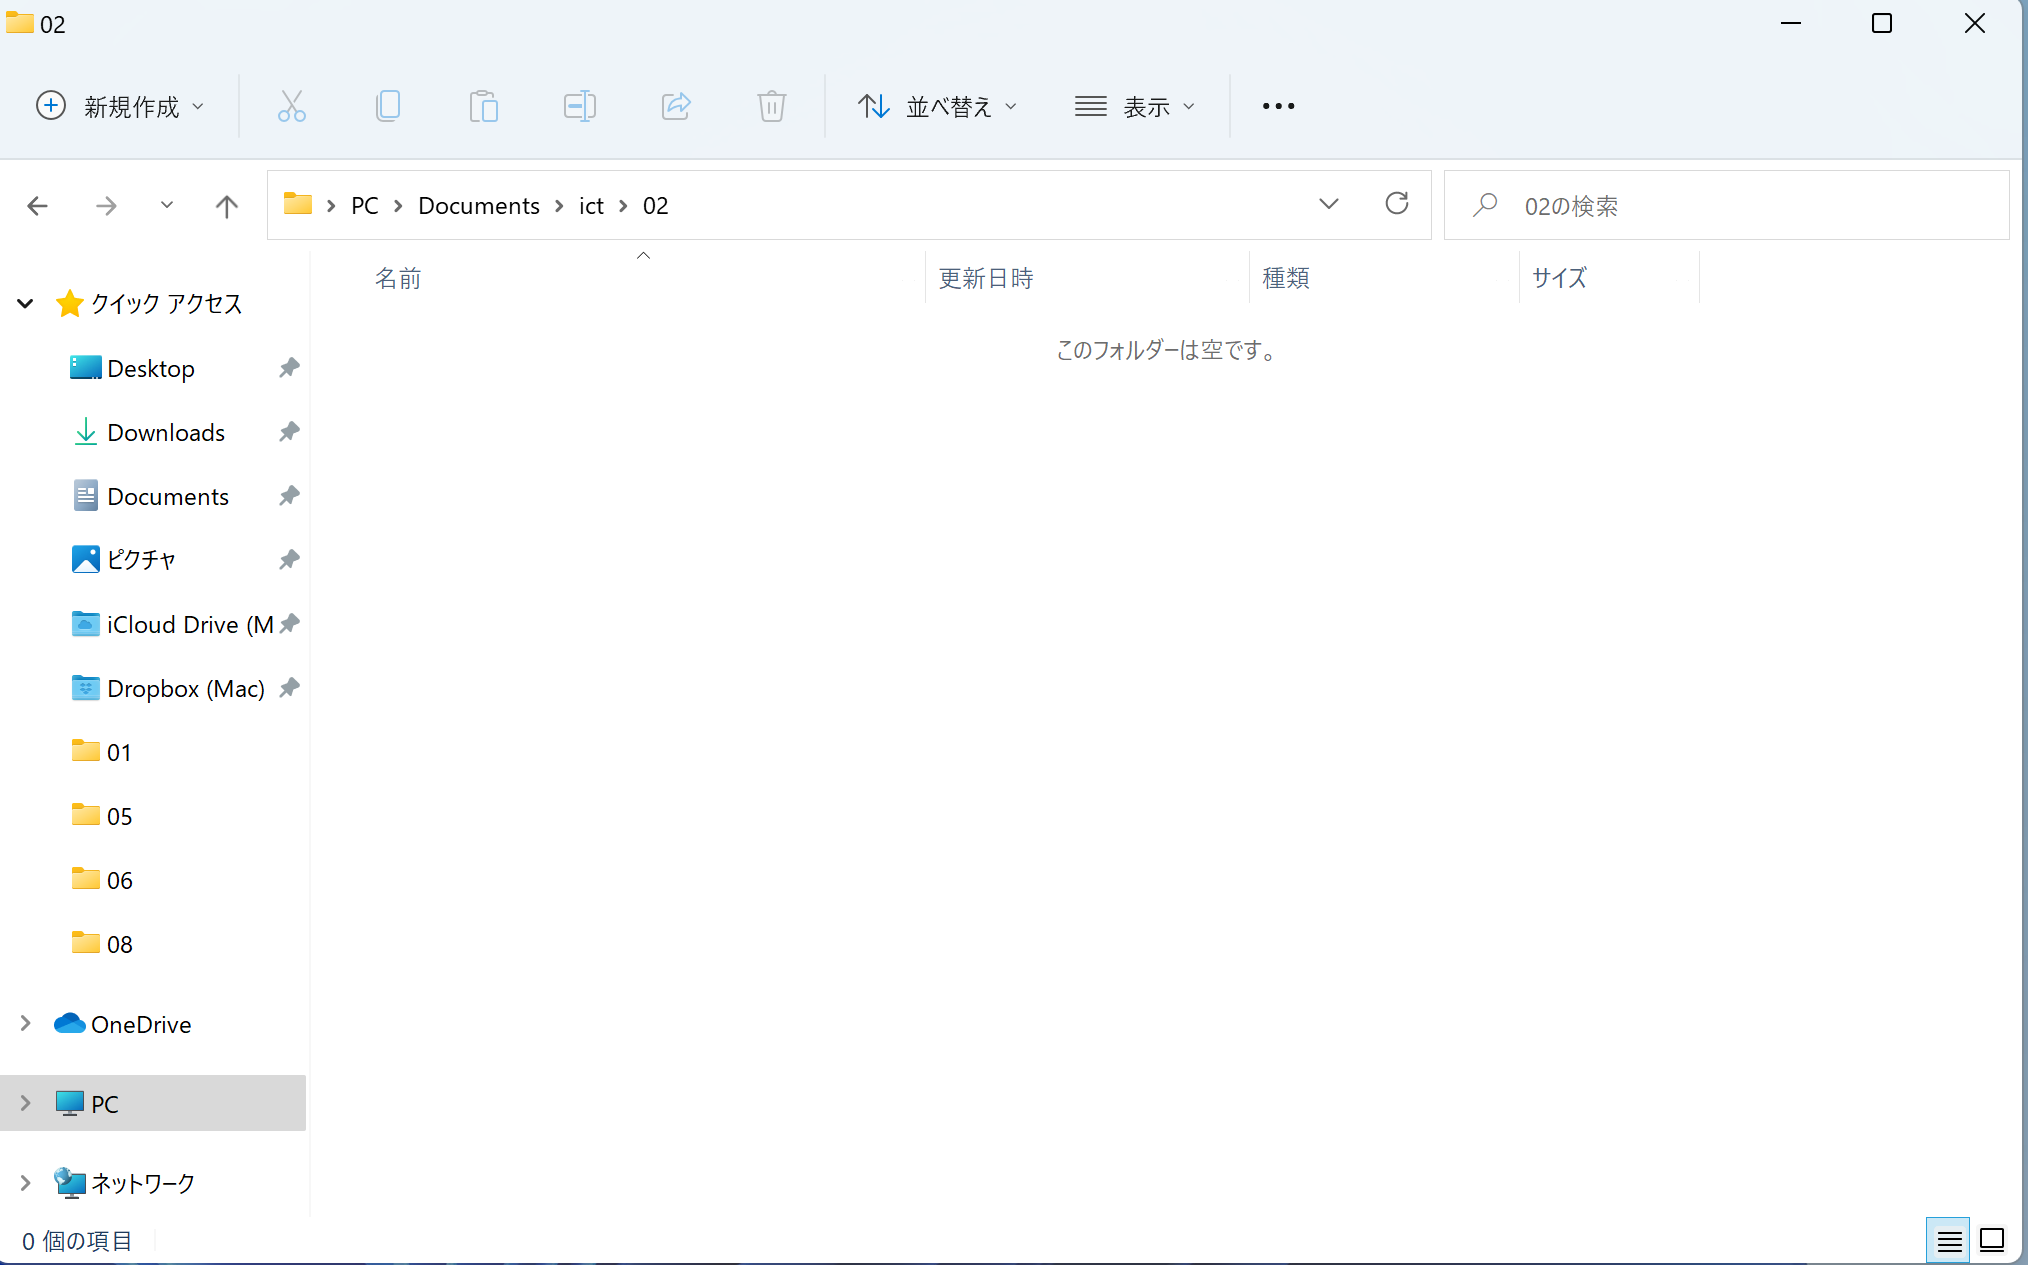Click the 02の検索 search field
This screenshot has width=2028, height=1265.
coord(1740,206)
